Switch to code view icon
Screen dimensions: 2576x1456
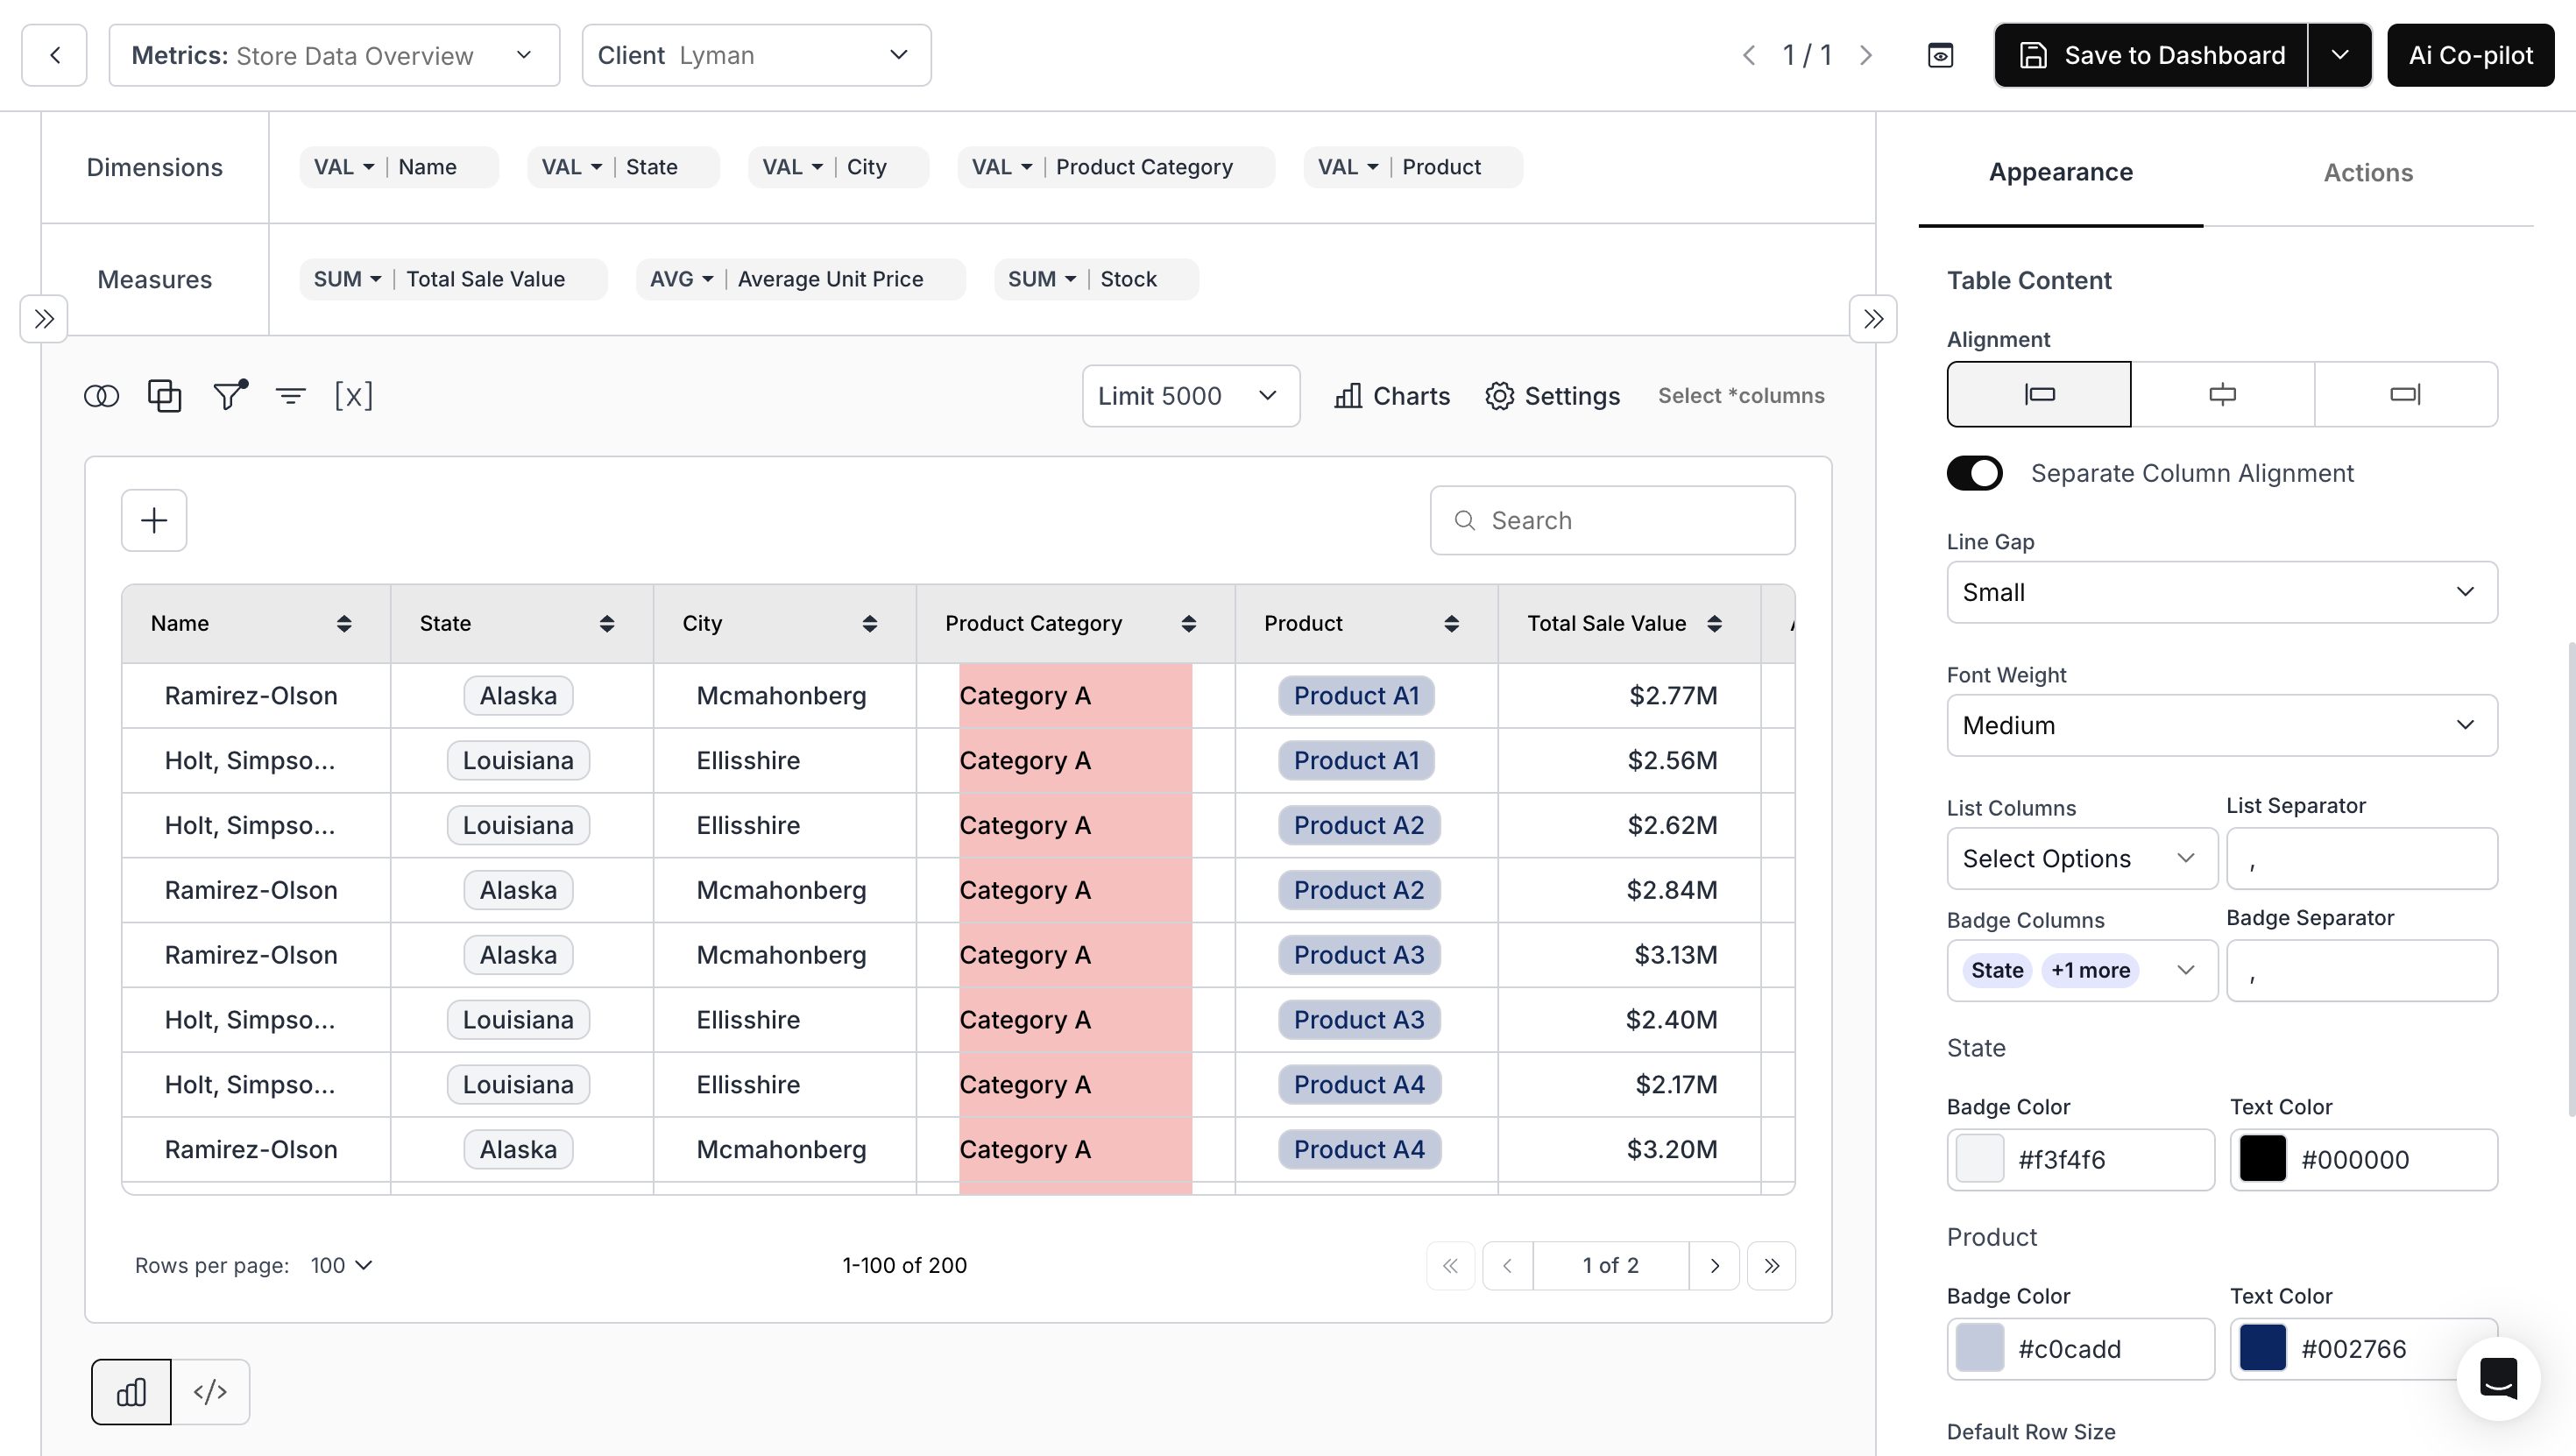210,1391
